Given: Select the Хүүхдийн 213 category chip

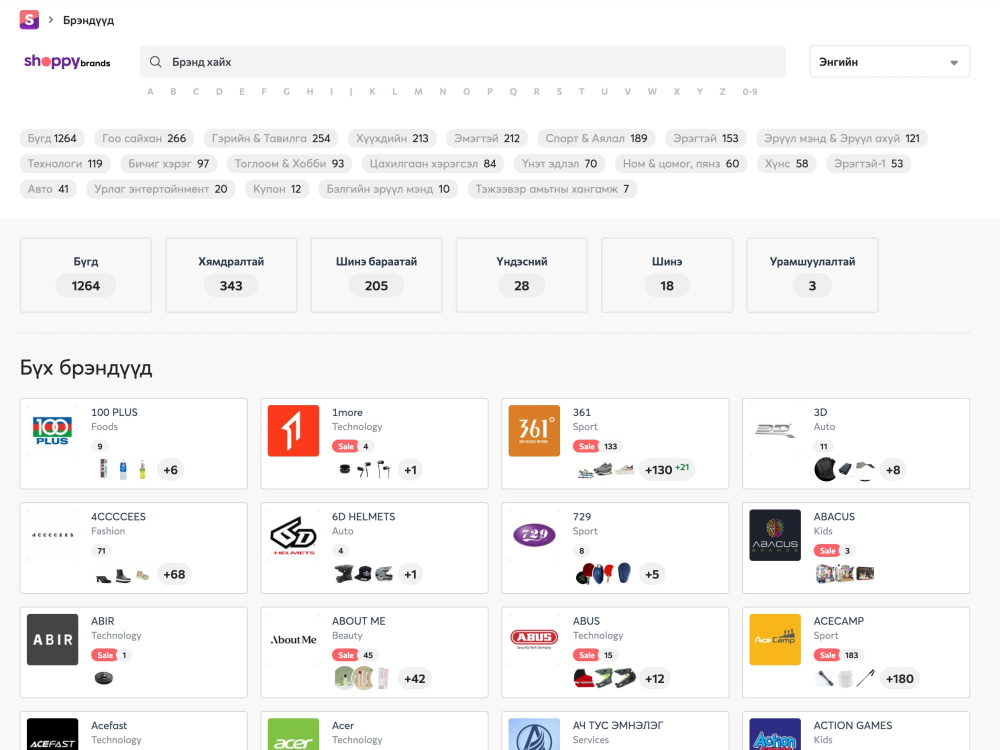Looking at the screenshot, I should [392, 138].
